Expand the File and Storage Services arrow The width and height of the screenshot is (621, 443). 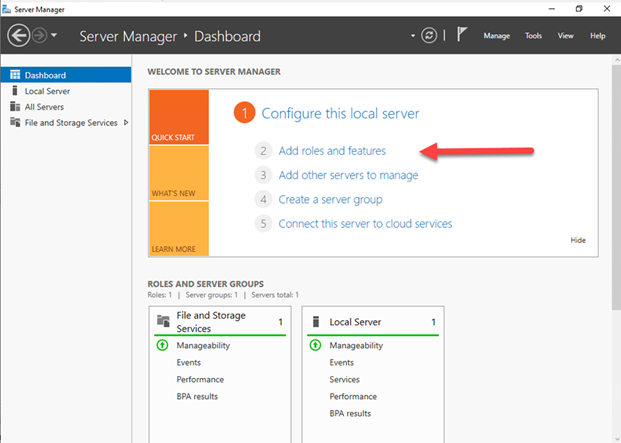click(x=126, y=123)
